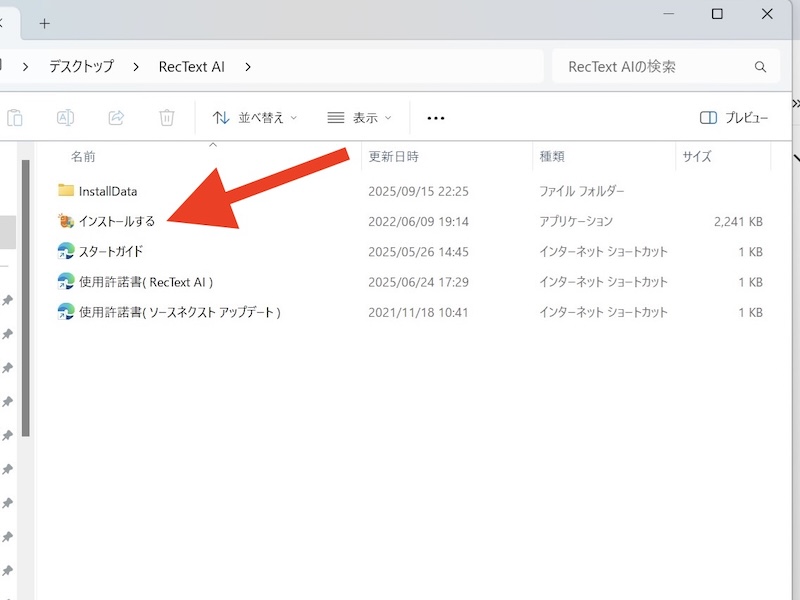Select the Rename icon in the toolbar
800x600 pixels.
pyautogui.click(x=66, y=117)
